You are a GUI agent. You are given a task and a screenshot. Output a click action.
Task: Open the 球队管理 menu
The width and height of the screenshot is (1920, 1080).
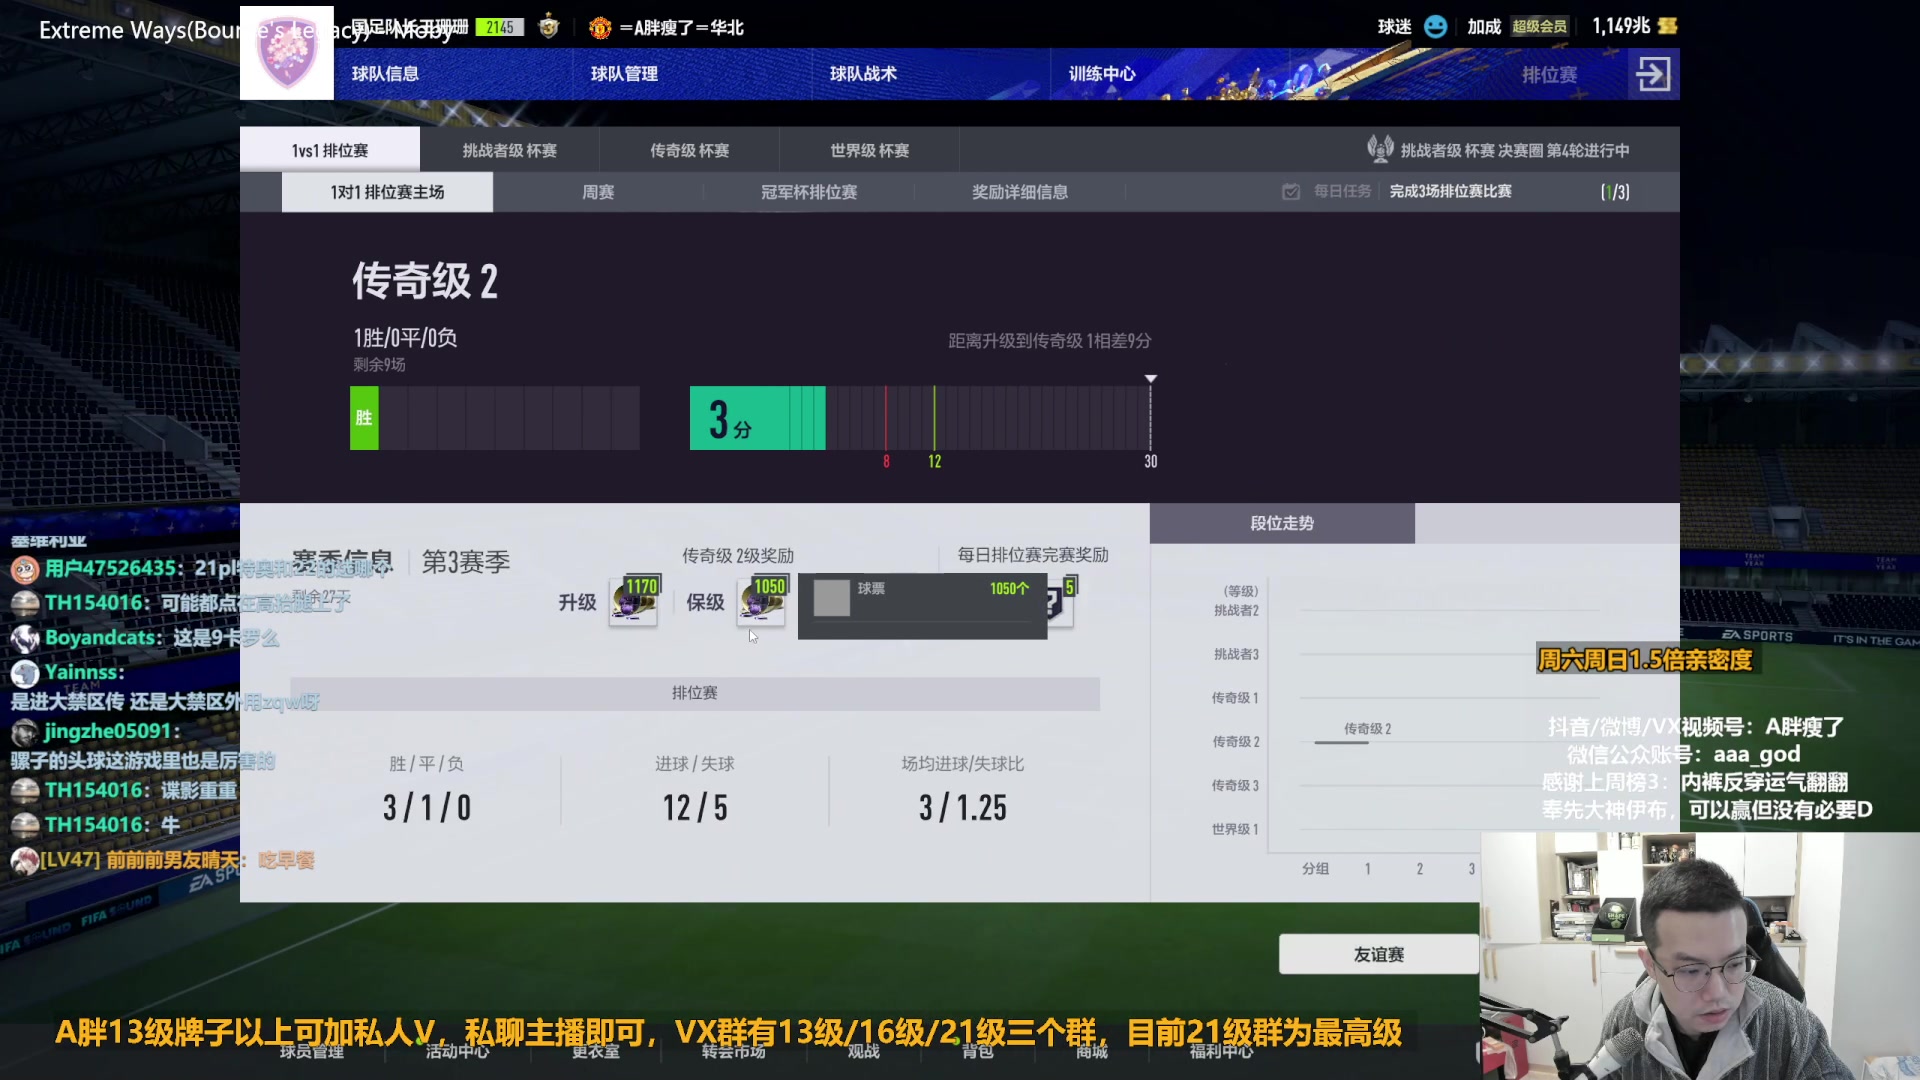[624, 74]
